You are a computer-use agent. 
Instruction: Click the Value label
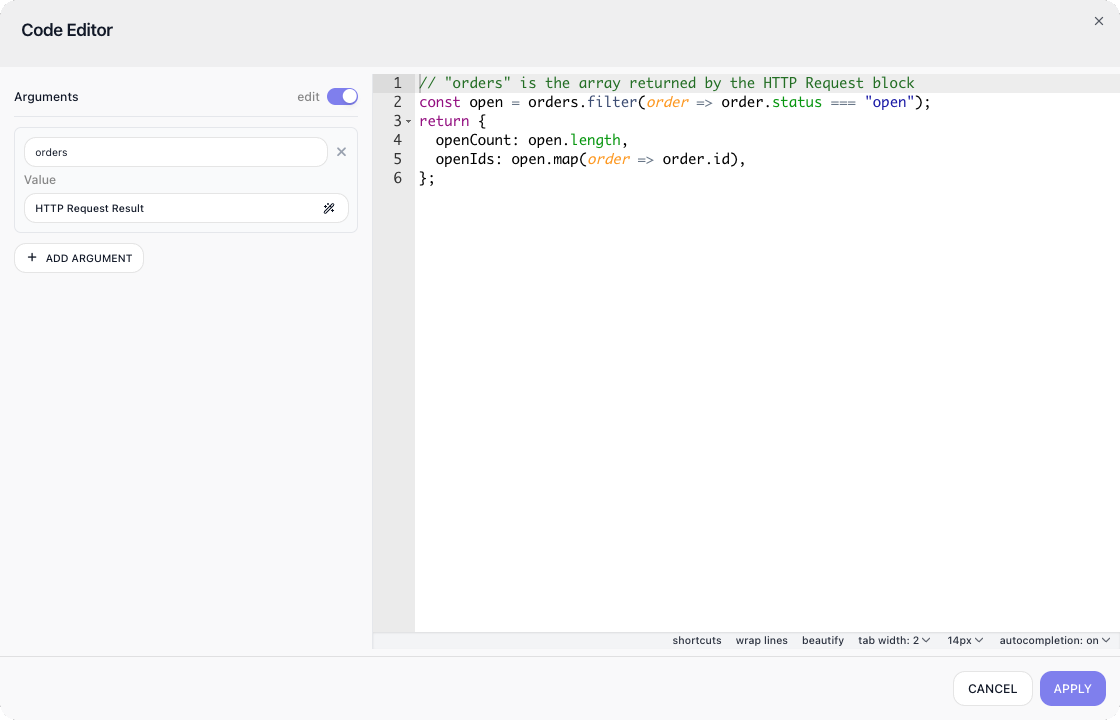click(x=40, y=180)
